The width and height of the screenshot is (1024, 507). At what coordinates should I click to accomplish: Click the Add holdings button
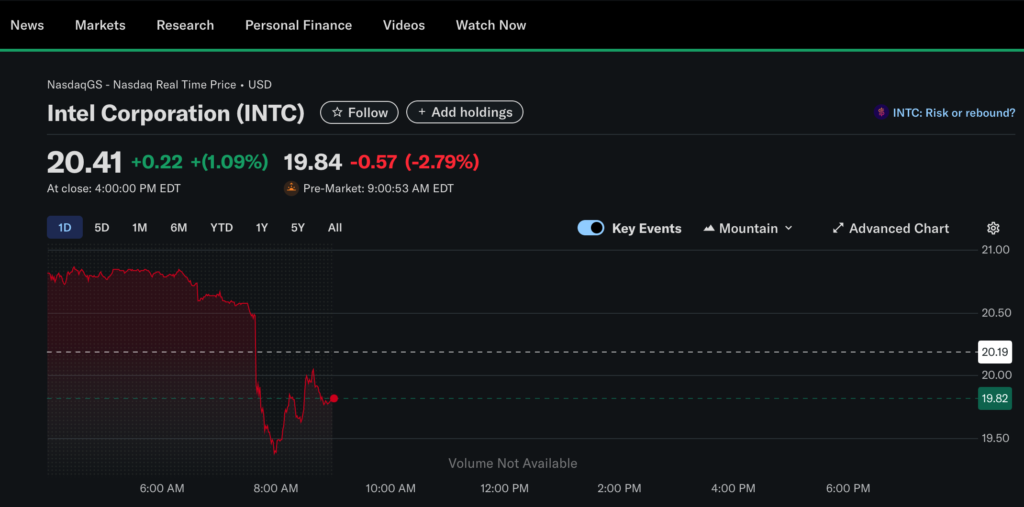(x=464, y=112)
